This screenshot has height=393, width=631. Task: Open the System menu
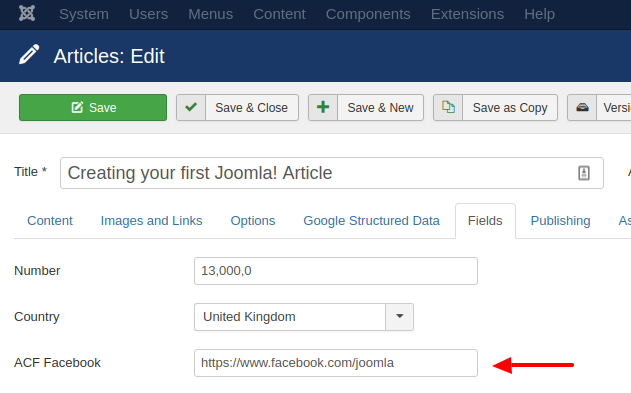(84, 14)
